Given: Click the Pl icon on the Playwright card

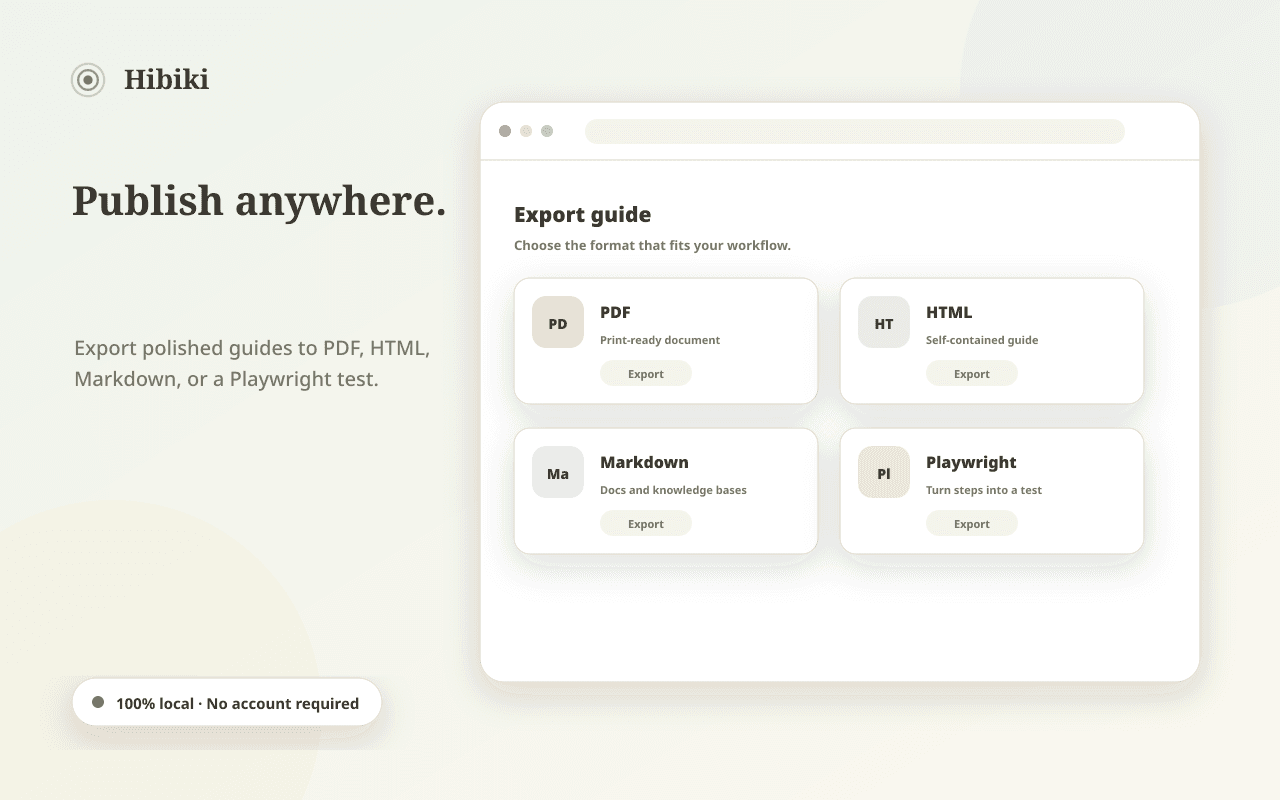Looking at the screenshot, I should click(x=884, y=472).
